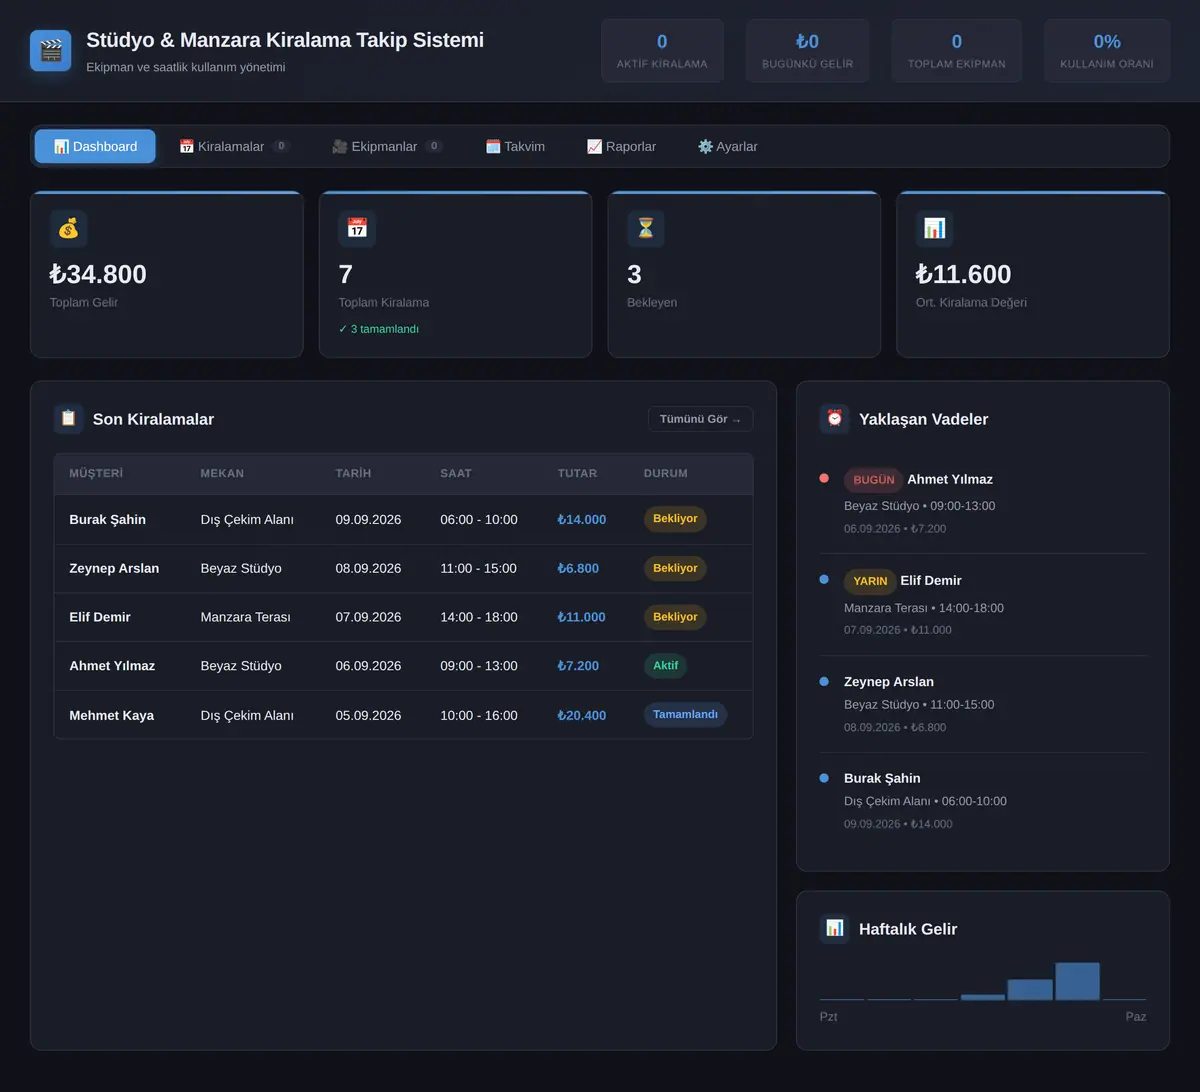Click the MÜŞTERİ column header

(96, 473)
